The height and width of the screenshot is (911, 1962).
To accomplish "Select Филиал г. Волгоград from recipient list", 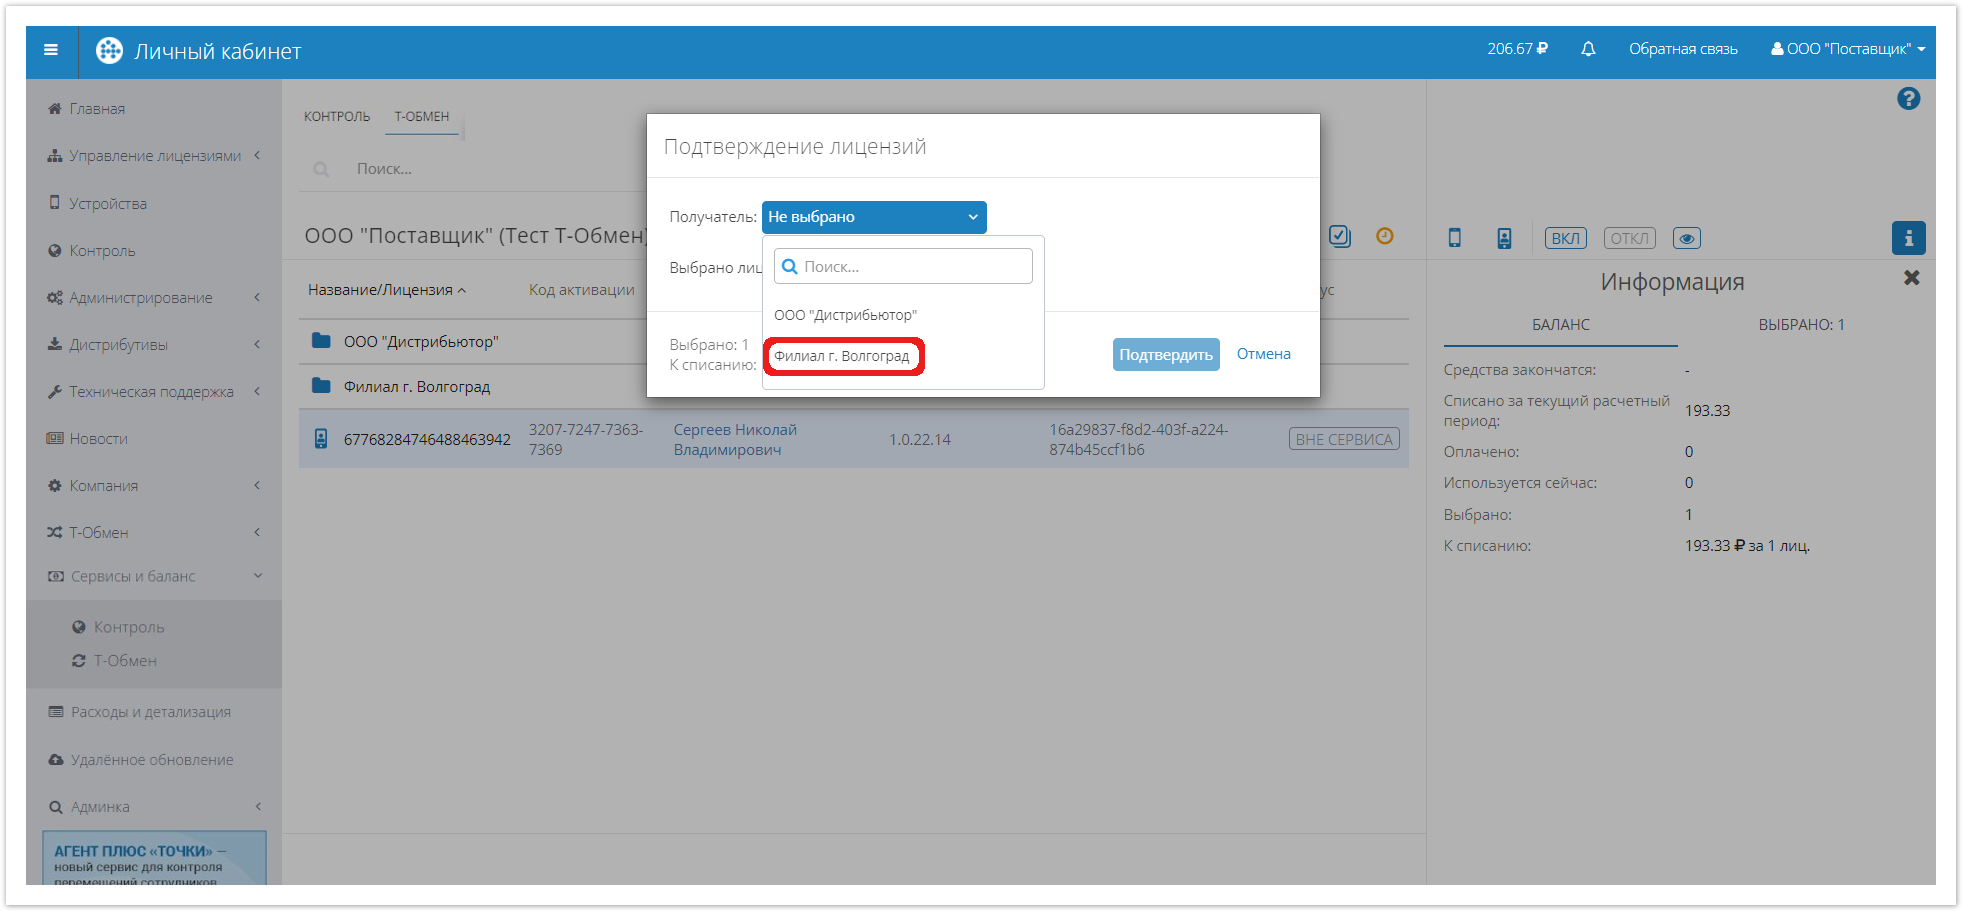I will [x=842, y=356].
